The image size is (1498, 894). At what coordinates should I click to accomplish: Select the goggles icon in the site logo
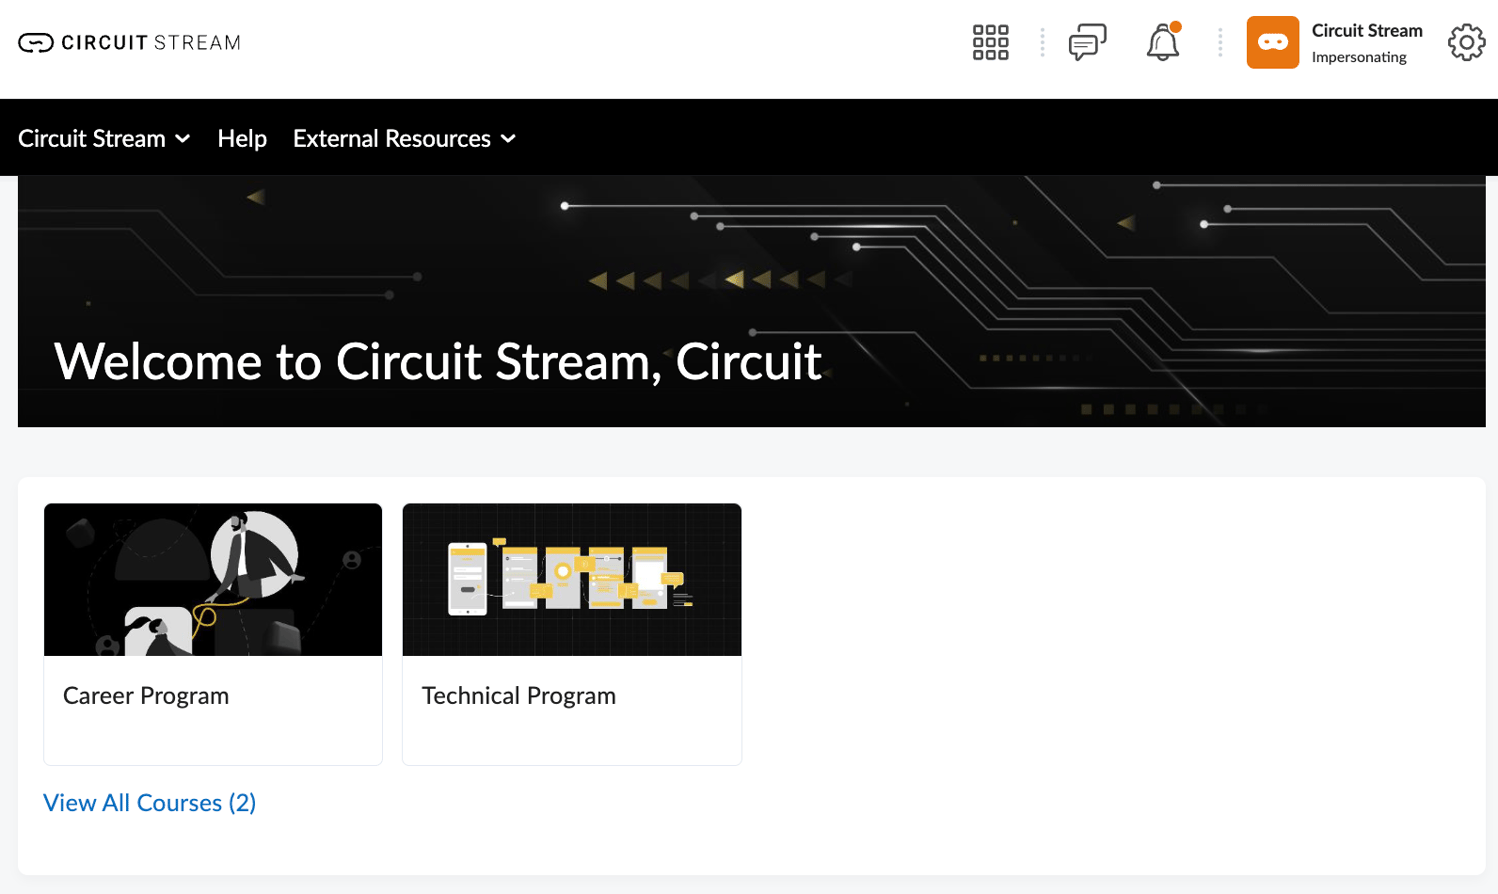(33, 42)
